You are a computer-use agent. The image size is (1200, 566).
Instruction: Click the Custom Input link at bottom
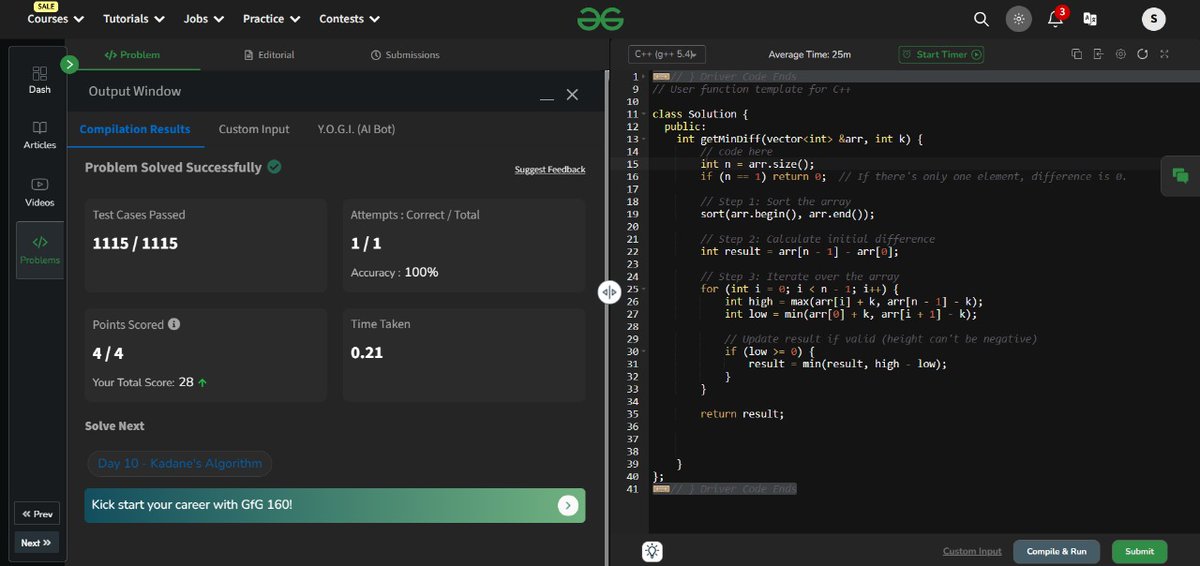click(972, 551)
